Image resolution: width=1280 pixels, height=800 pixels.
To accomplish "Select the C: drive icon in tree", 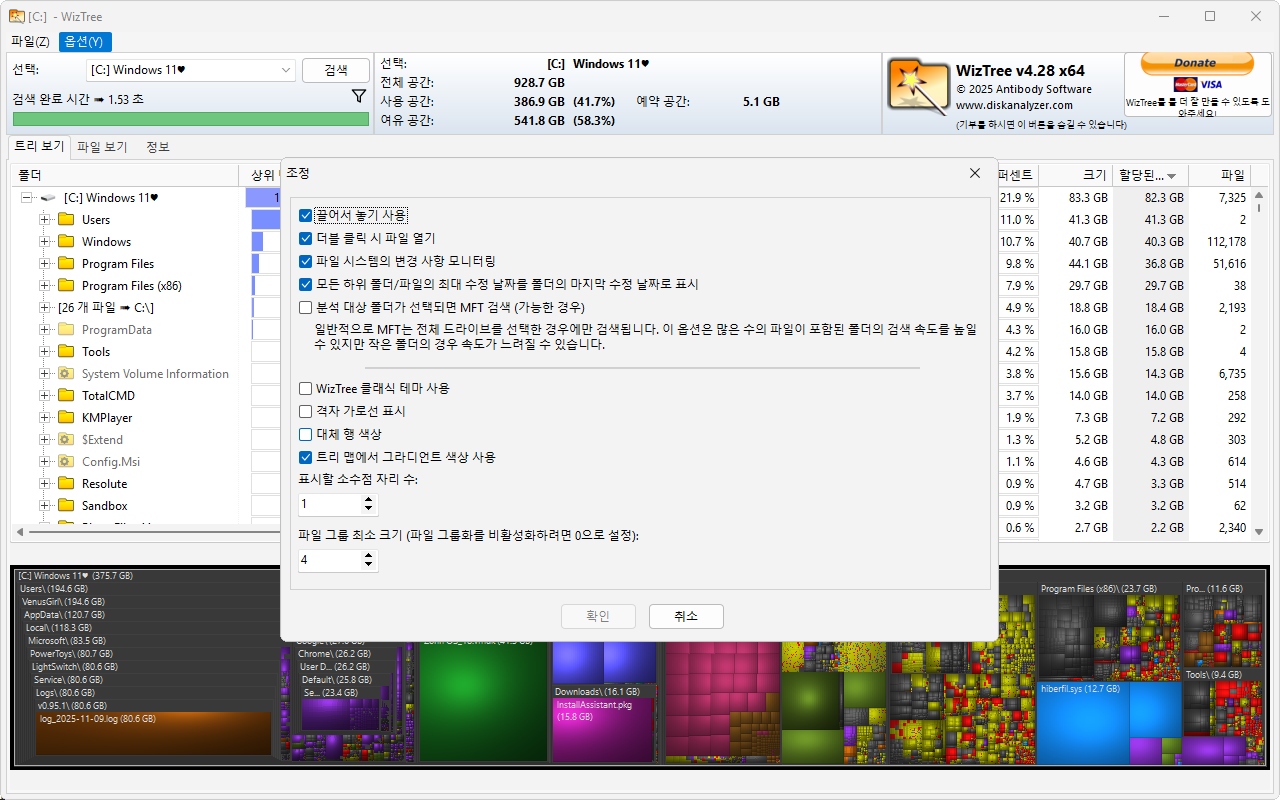I will pos(48,198).
